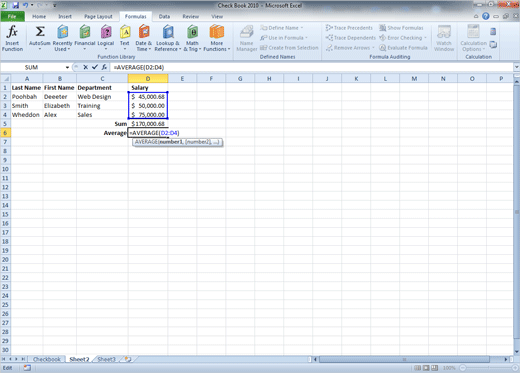This screenshot has height=373, width=520.
Task: Switch to Page Layout view in status bar
Action: [x=426, y=368]
